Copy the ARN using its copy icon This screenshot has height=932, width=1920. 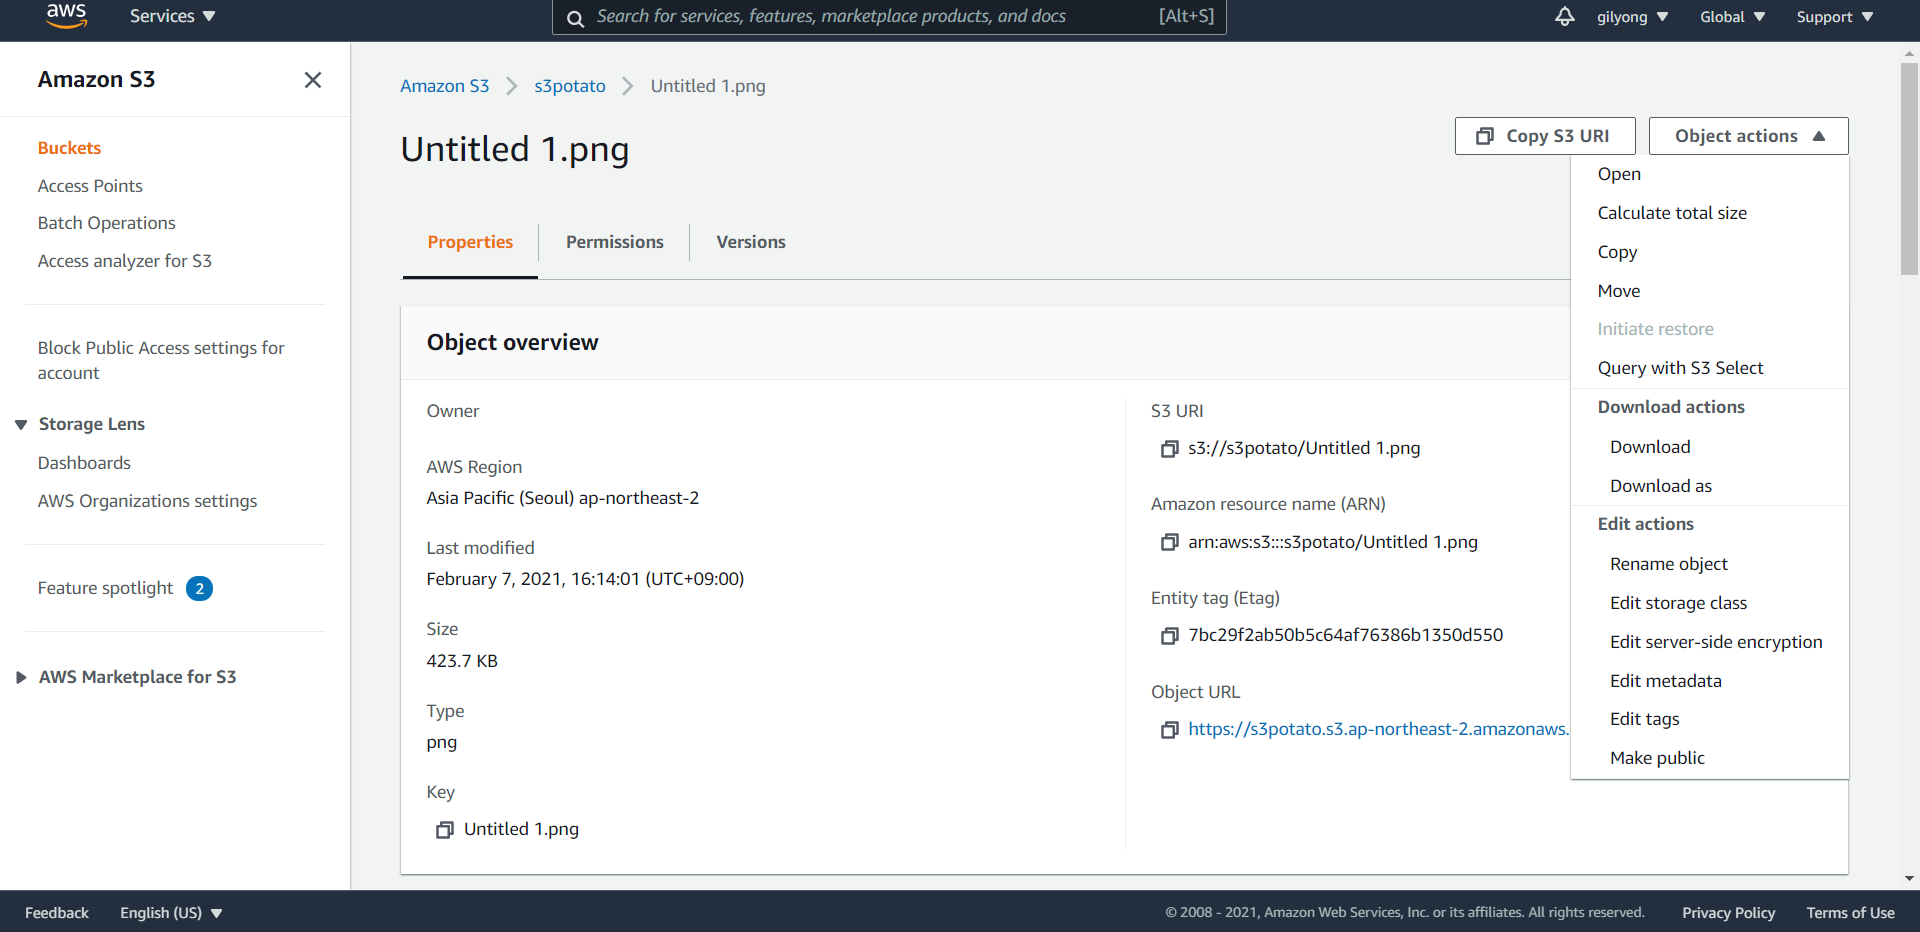click(x=1169, y=542)
